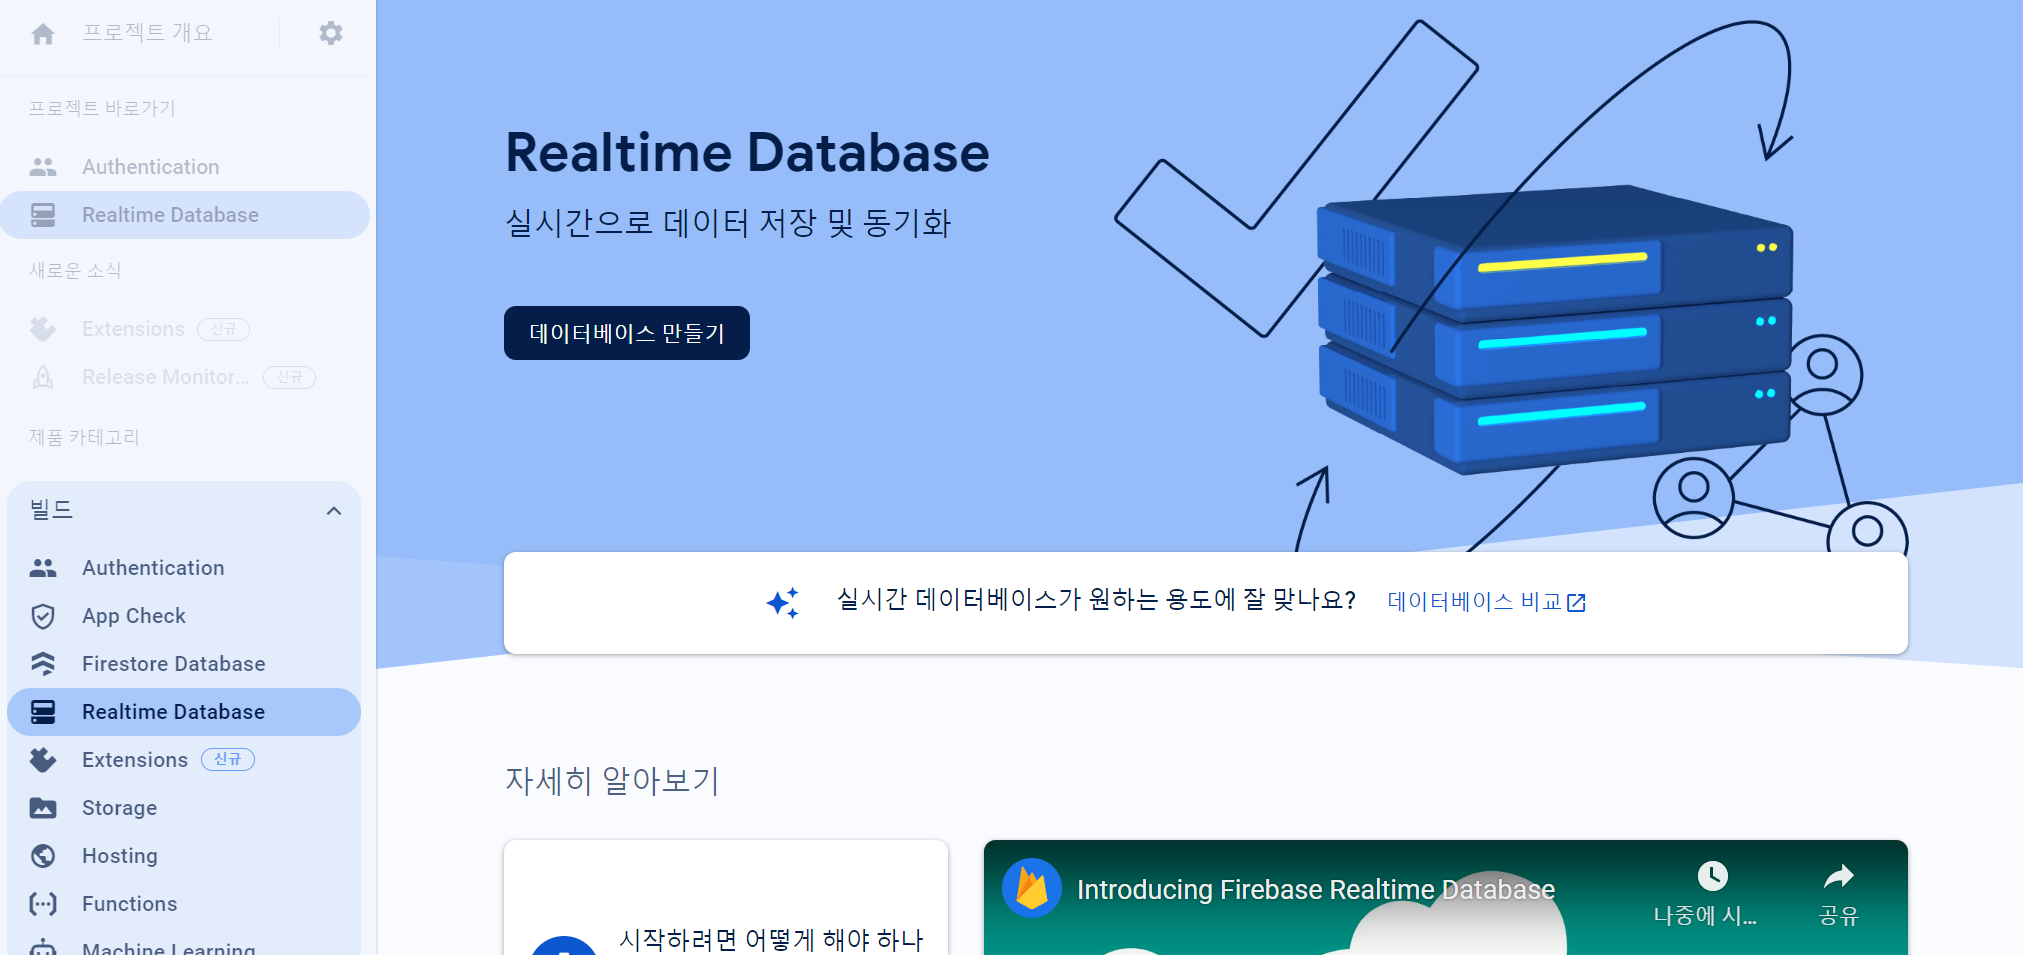This screenshot has width=2023, height=955.
Task: Click 새로운 소식 section label
Action: pyautogui.click(x=75, y=270)
